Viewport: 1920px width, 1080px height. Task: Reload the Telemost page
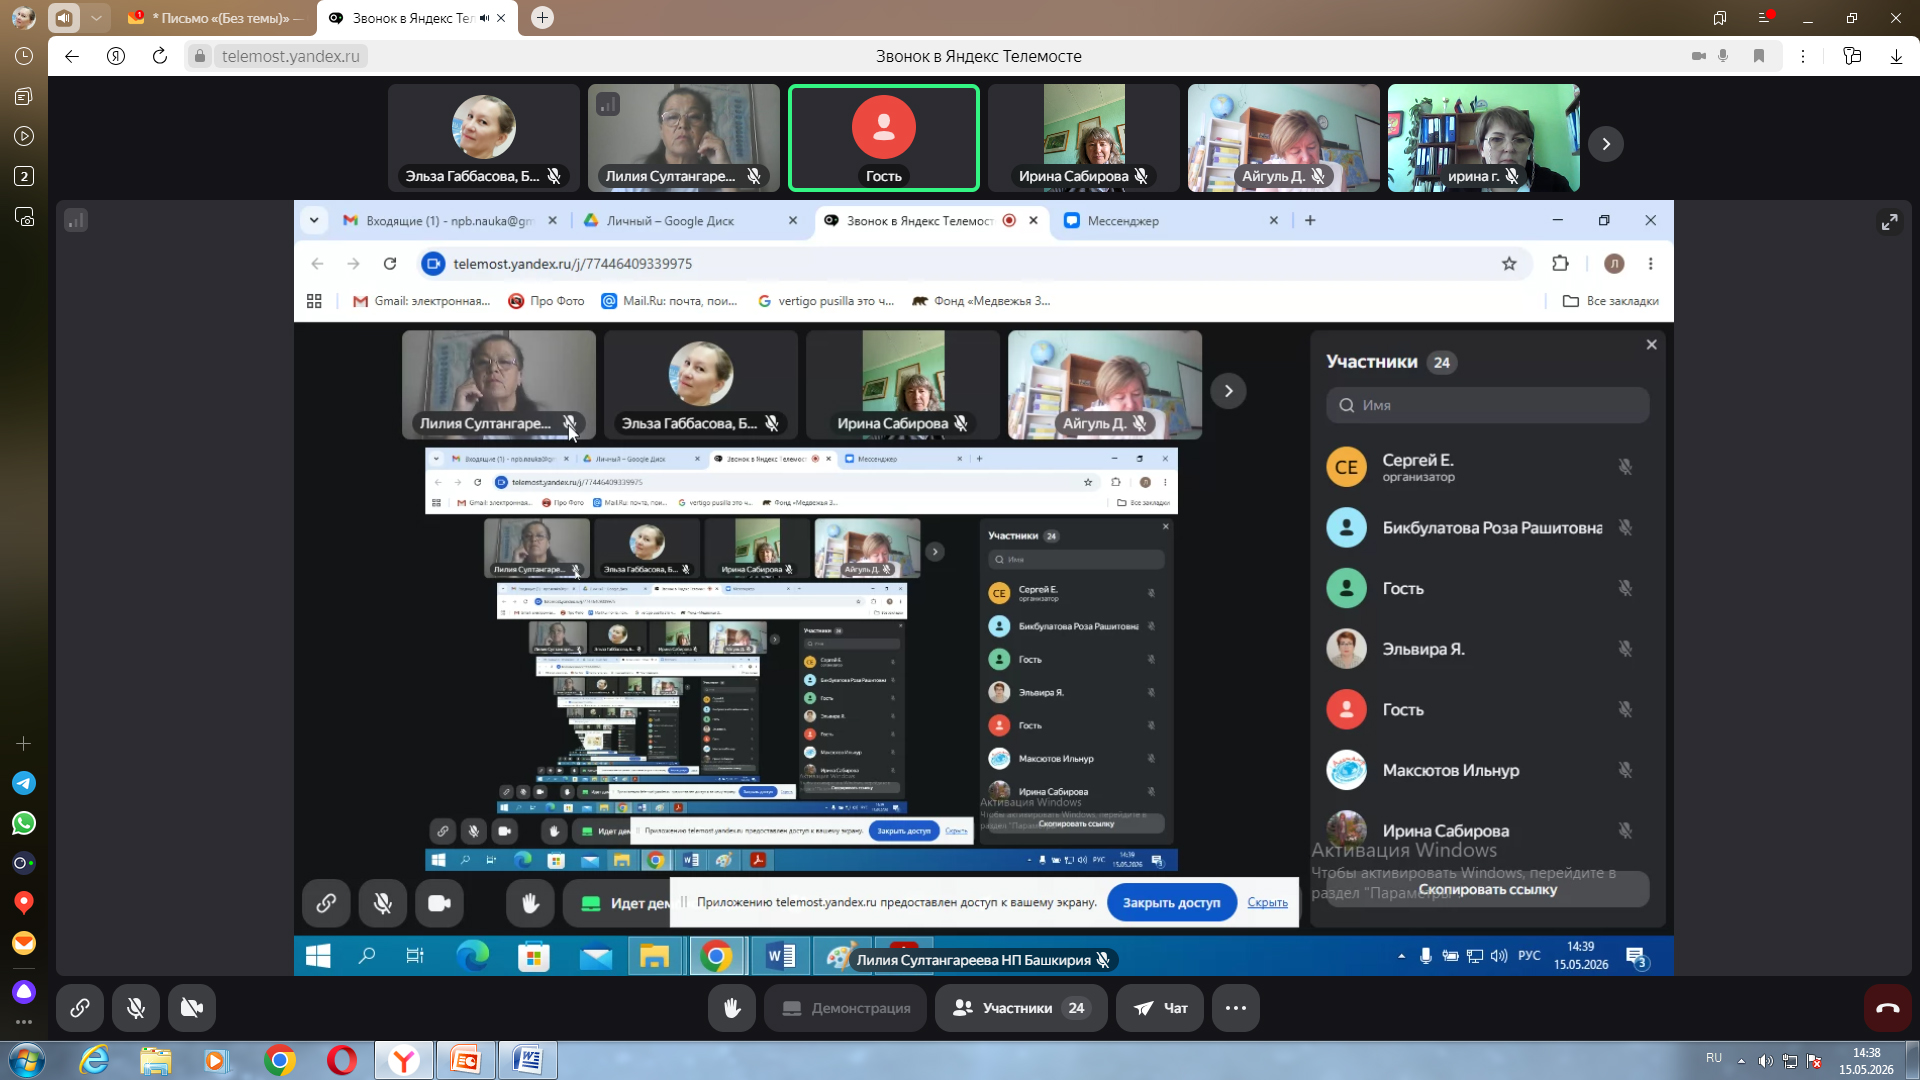point(160,56)
